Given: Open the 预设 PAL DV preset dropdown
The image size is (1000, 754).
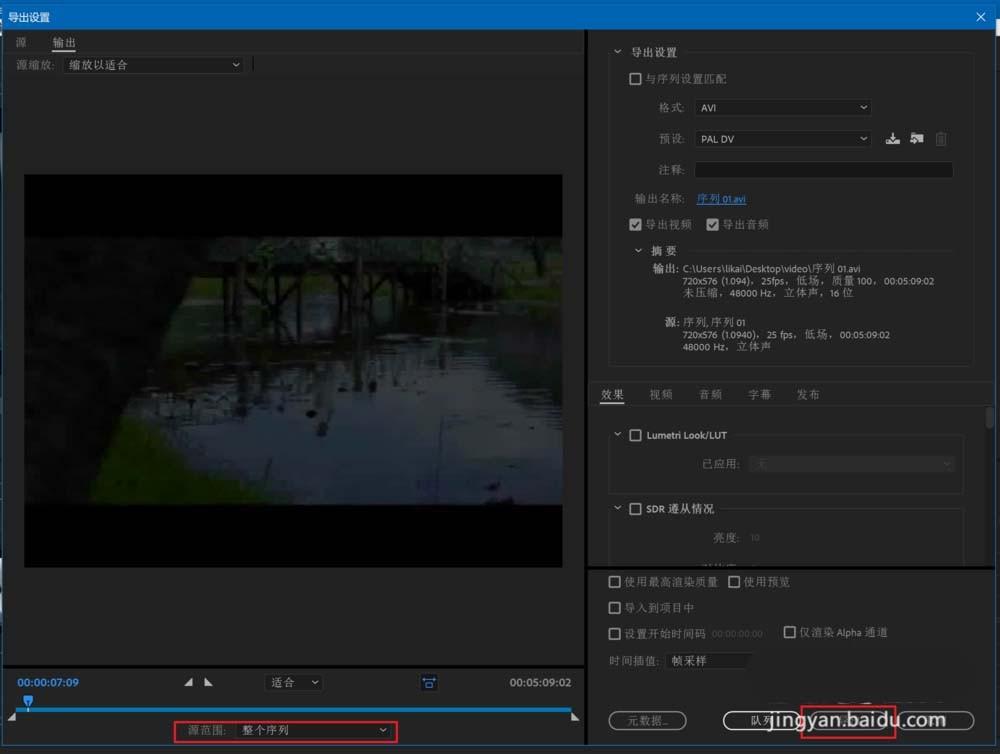Looking at the screenshot, I should [782, 139].
